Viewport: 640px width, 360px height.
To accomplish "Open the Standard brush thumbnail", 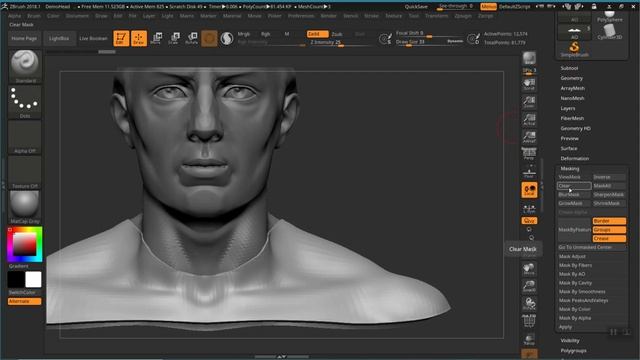I will coord(25,66).
